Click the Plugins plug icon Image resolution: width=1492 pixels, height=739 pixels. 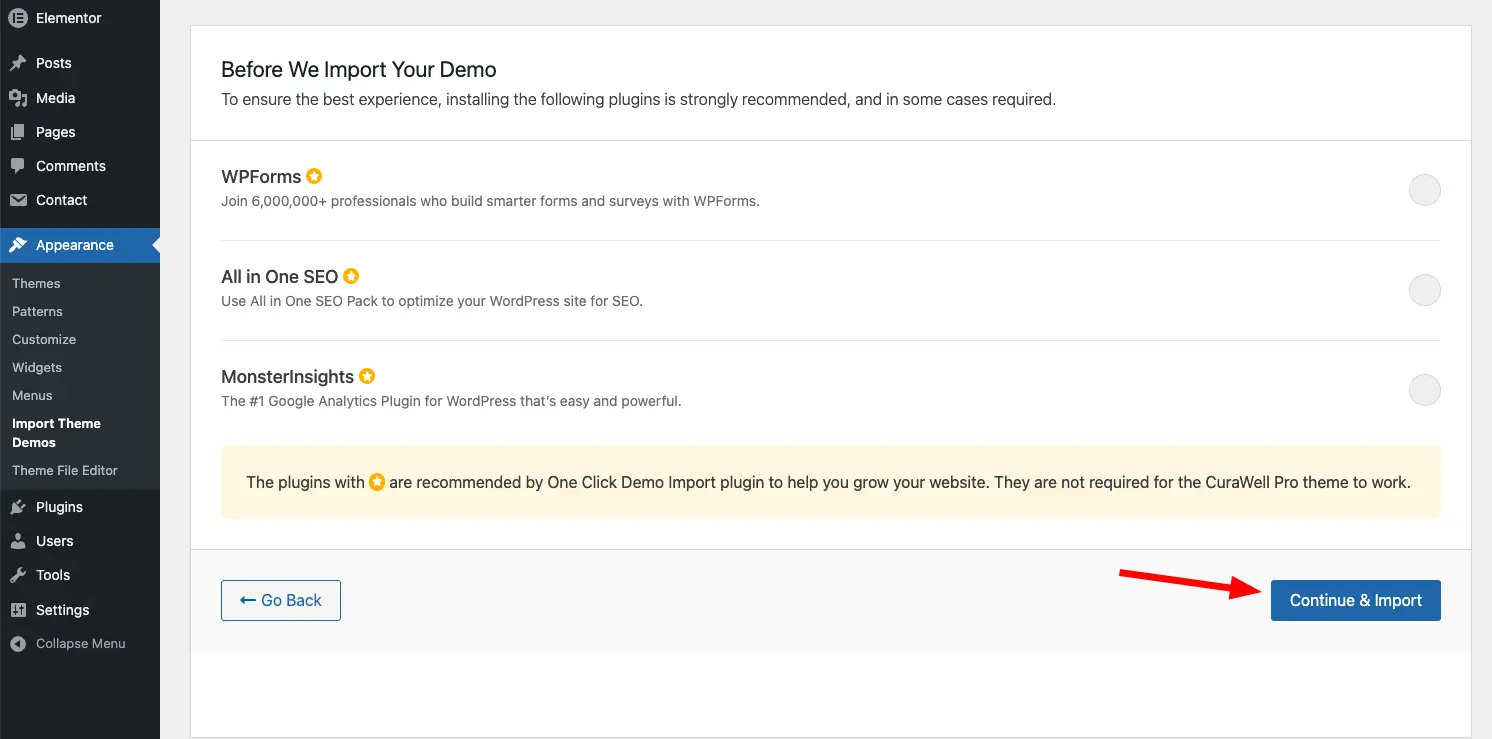pyautogui.click(x=18, y=507)
